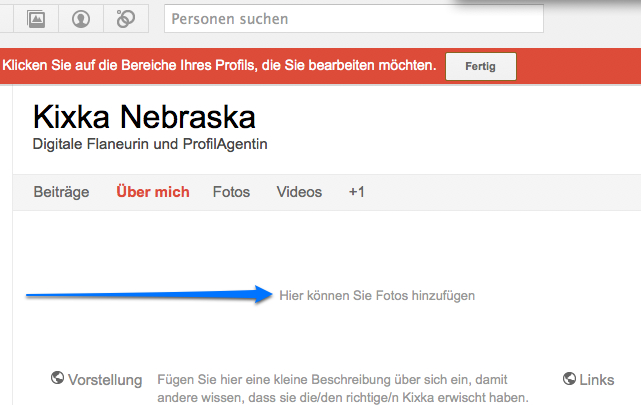Screen dimensions: 641x405
Task: Click the Links section label
Action: [596, 380]
